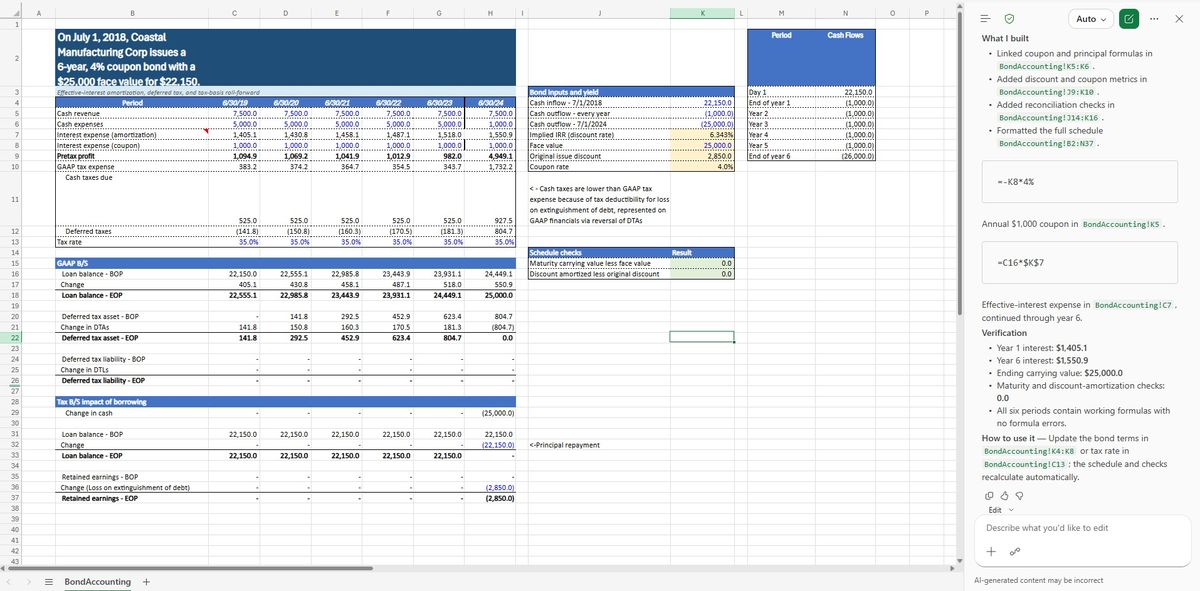Viewport: 1200px width, 591px height.
Task: Give the response a thumbs up
Action: (1003, 495)
